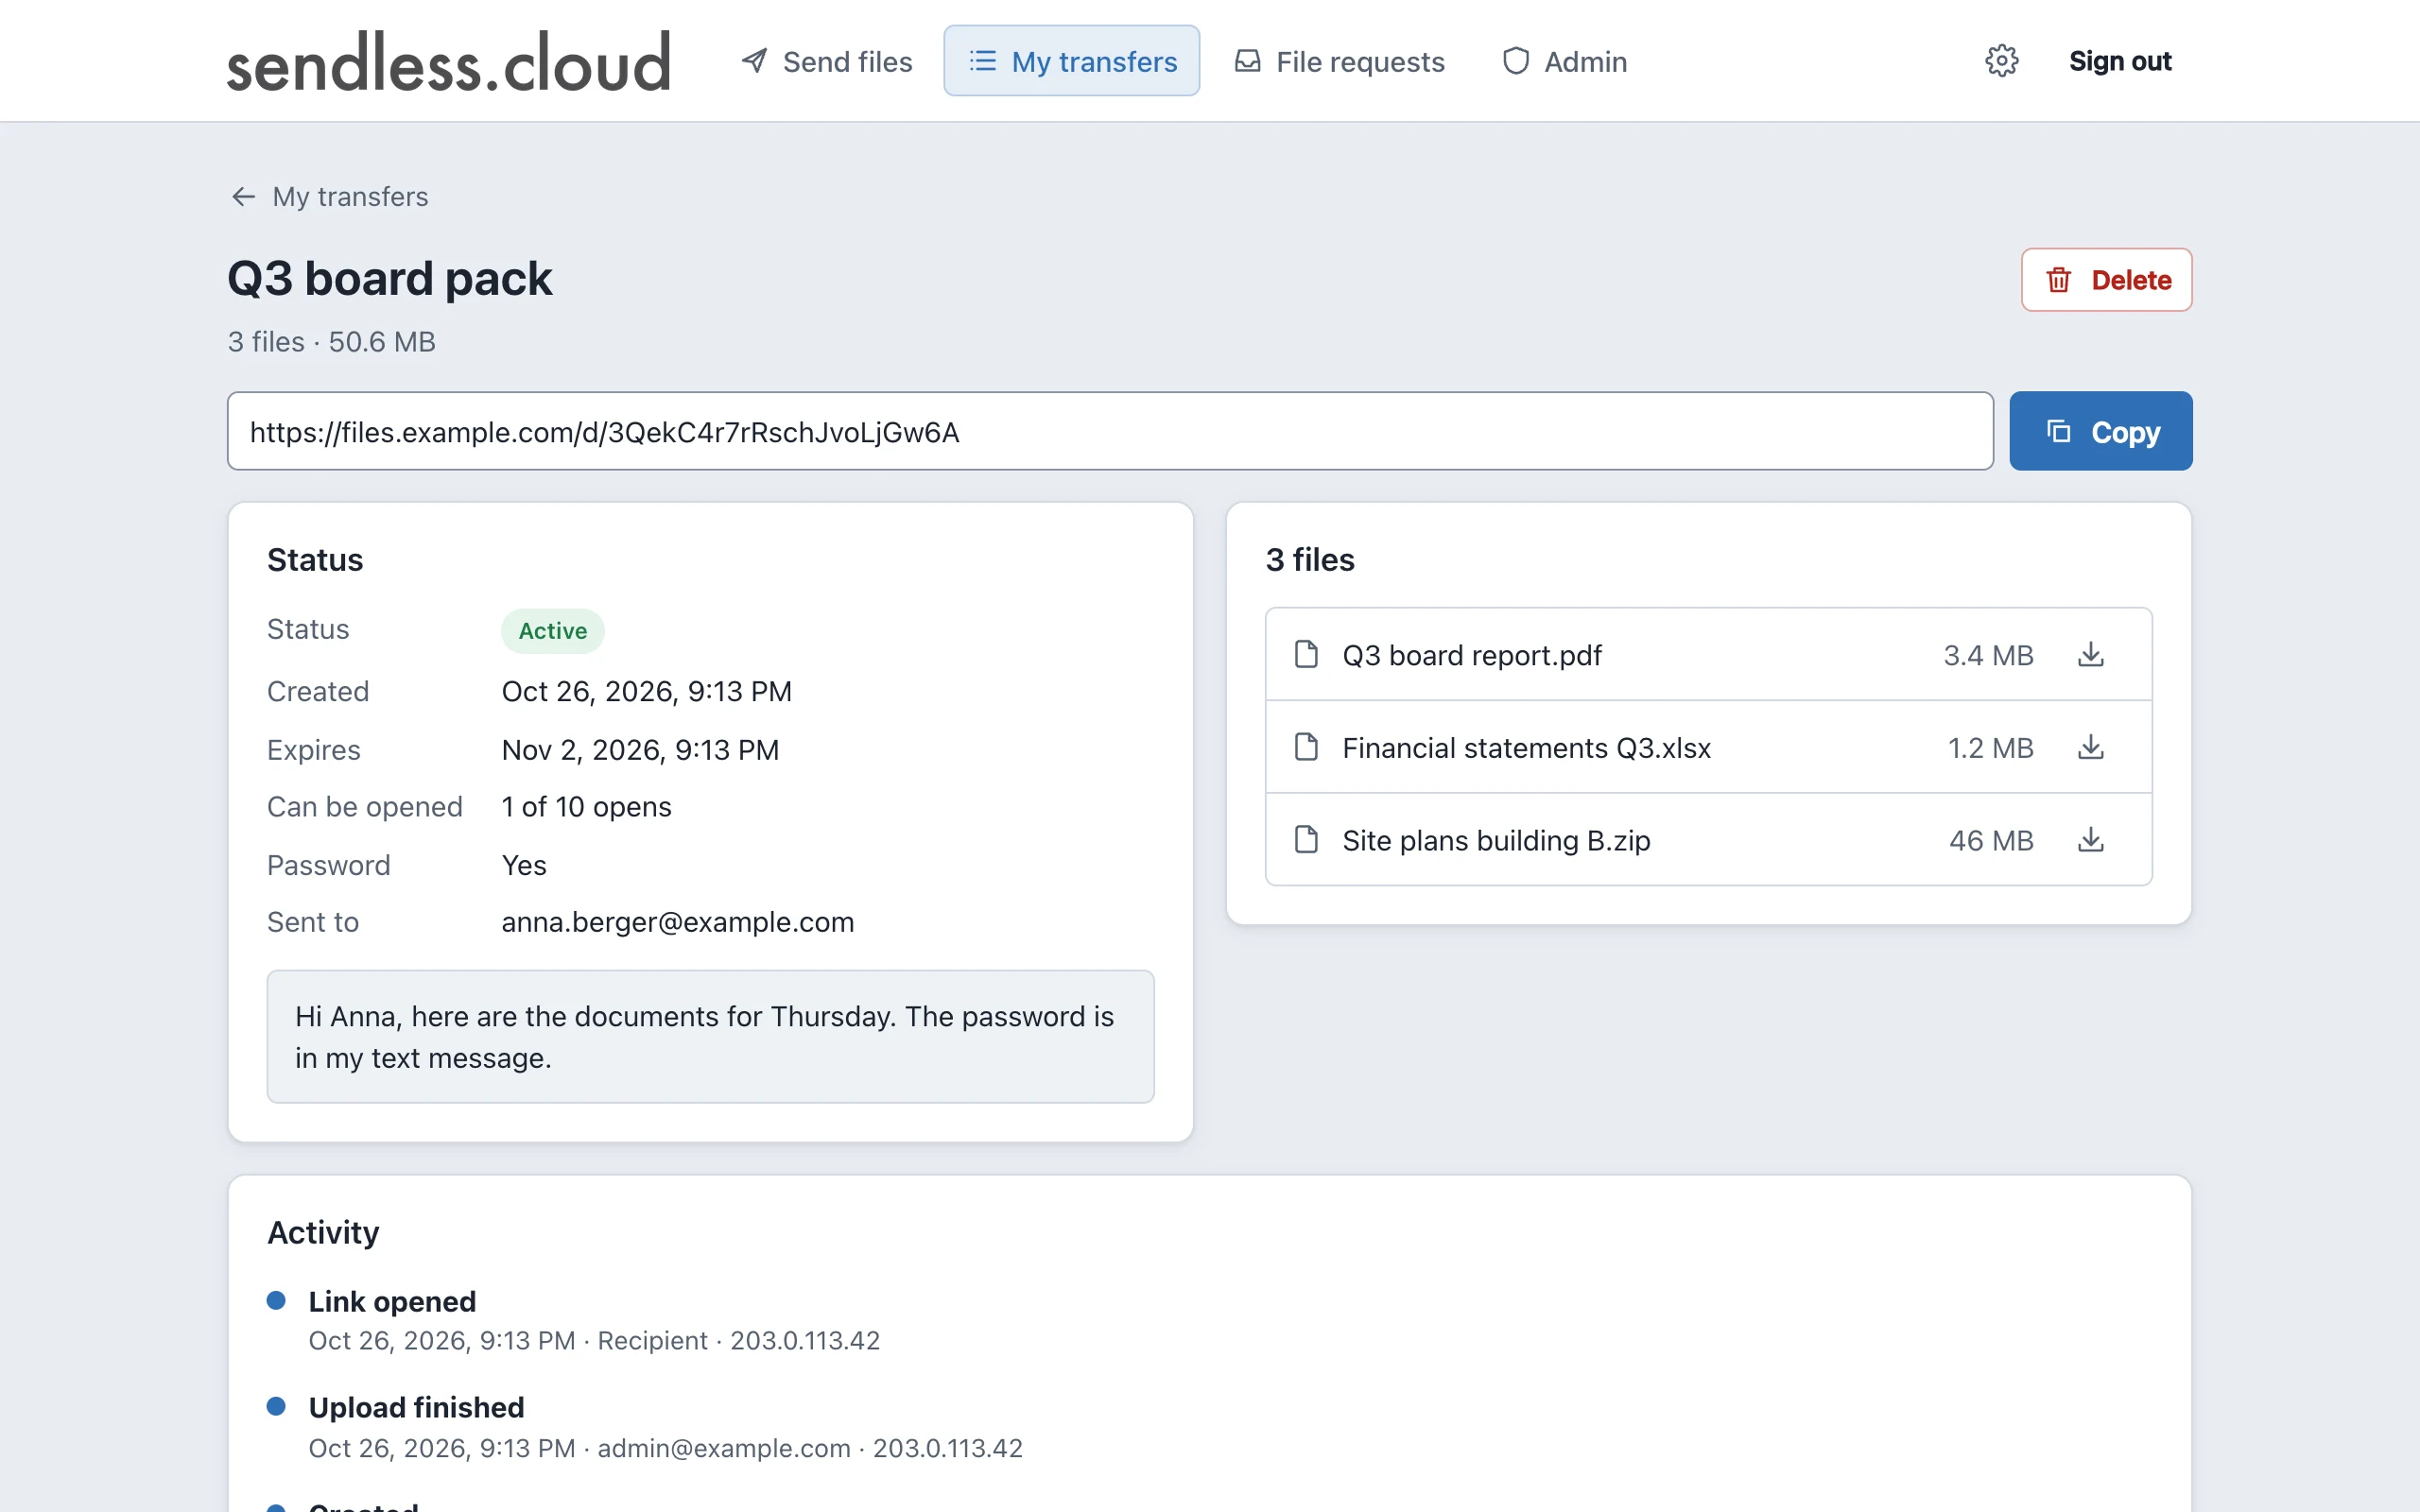Select the Q3 board report.pdf filename
Screen dimensions: 2420x1512
pyautogui.click(x=1471, y=655)
